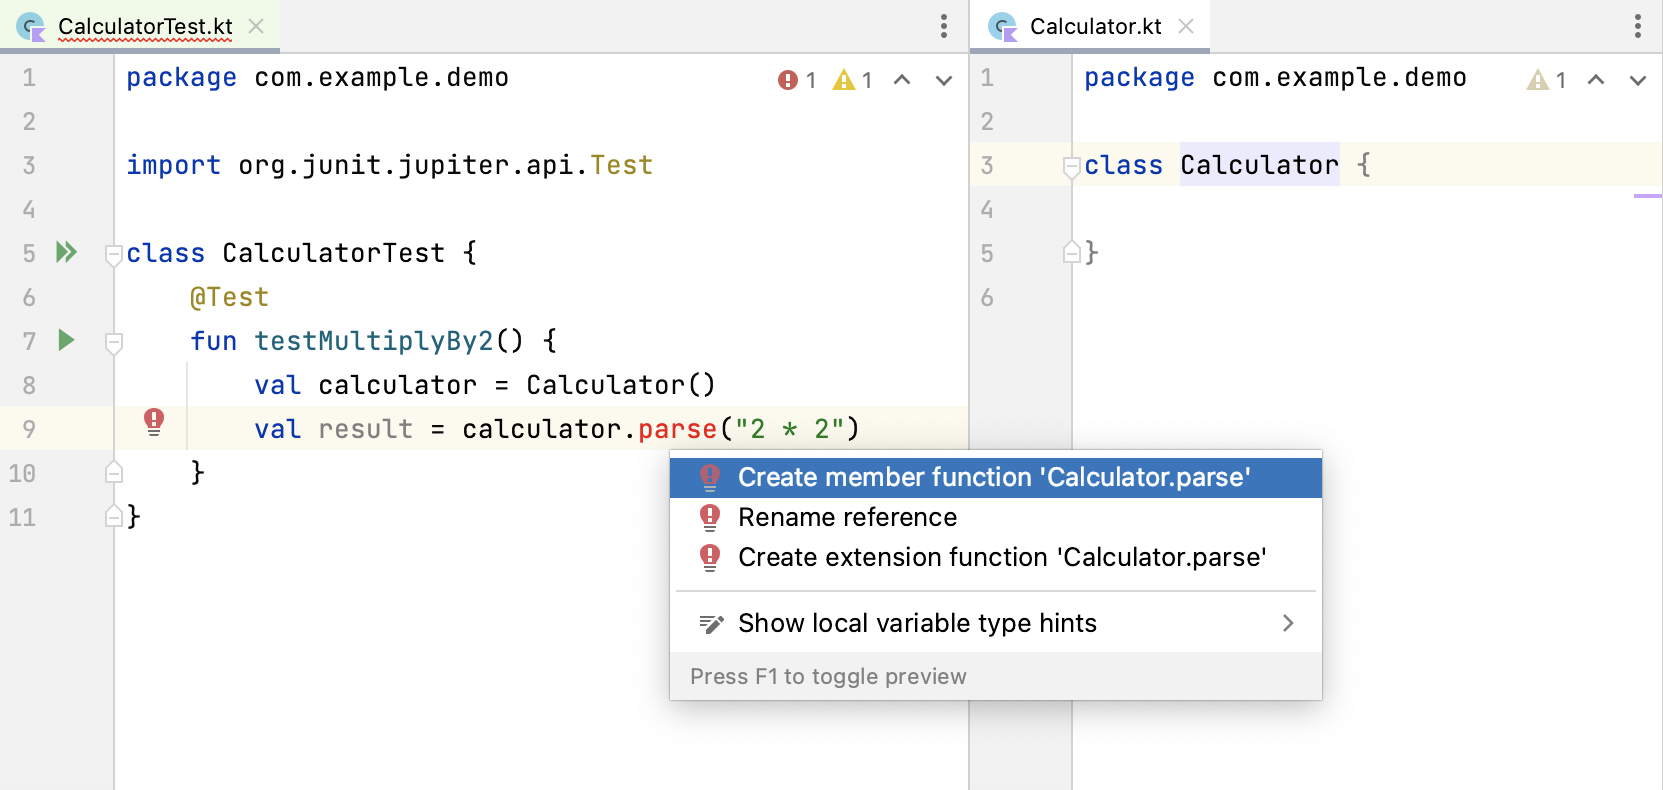This screenshot has width=1663, height=790.
Task: Click the red error bulb icon
Action: pyautogui.click(x=154, y=421)
